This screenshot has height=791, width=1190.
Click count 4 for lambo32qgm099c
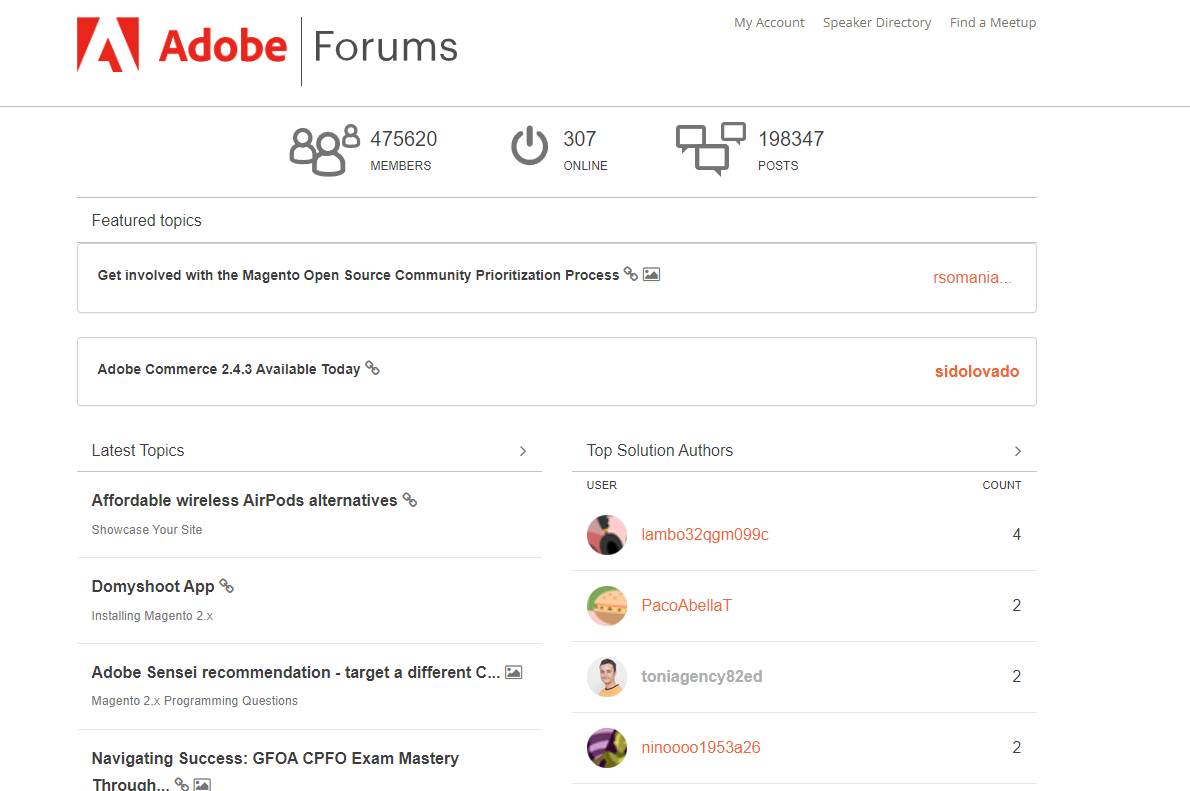coord(1016,534)
